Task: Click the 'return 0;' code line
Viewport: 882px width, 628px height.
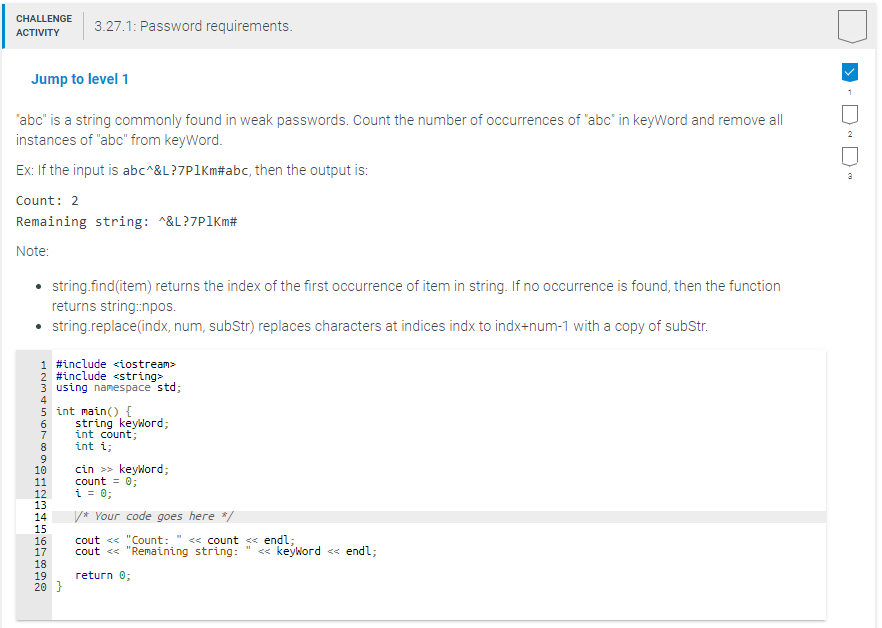Action: click(x=103, y=575)
